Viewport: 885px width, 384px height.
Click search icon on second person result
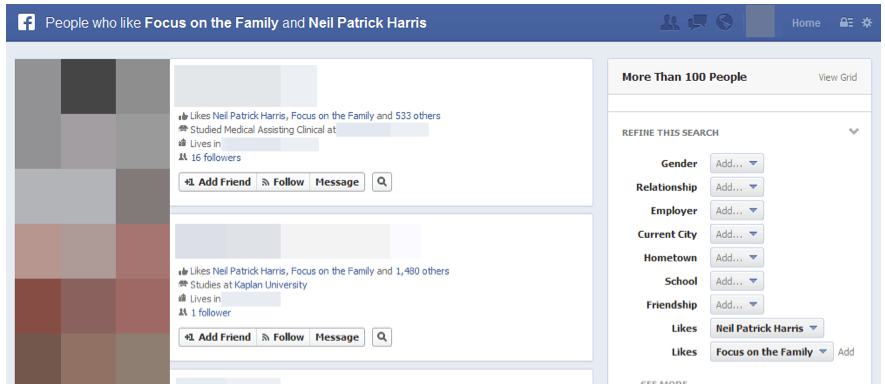(x=382, y=337)
